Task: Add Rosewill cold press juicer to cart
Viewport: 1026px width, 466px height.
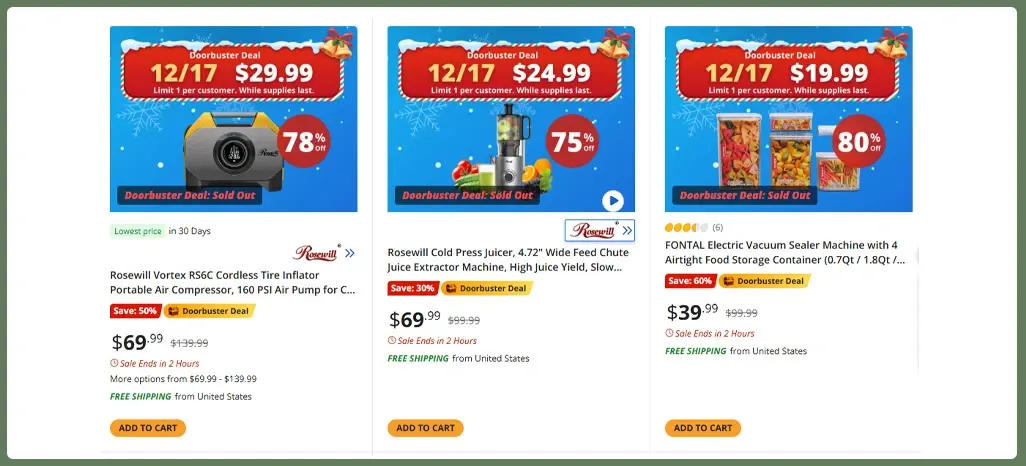Action: click(x=425, y=428)
